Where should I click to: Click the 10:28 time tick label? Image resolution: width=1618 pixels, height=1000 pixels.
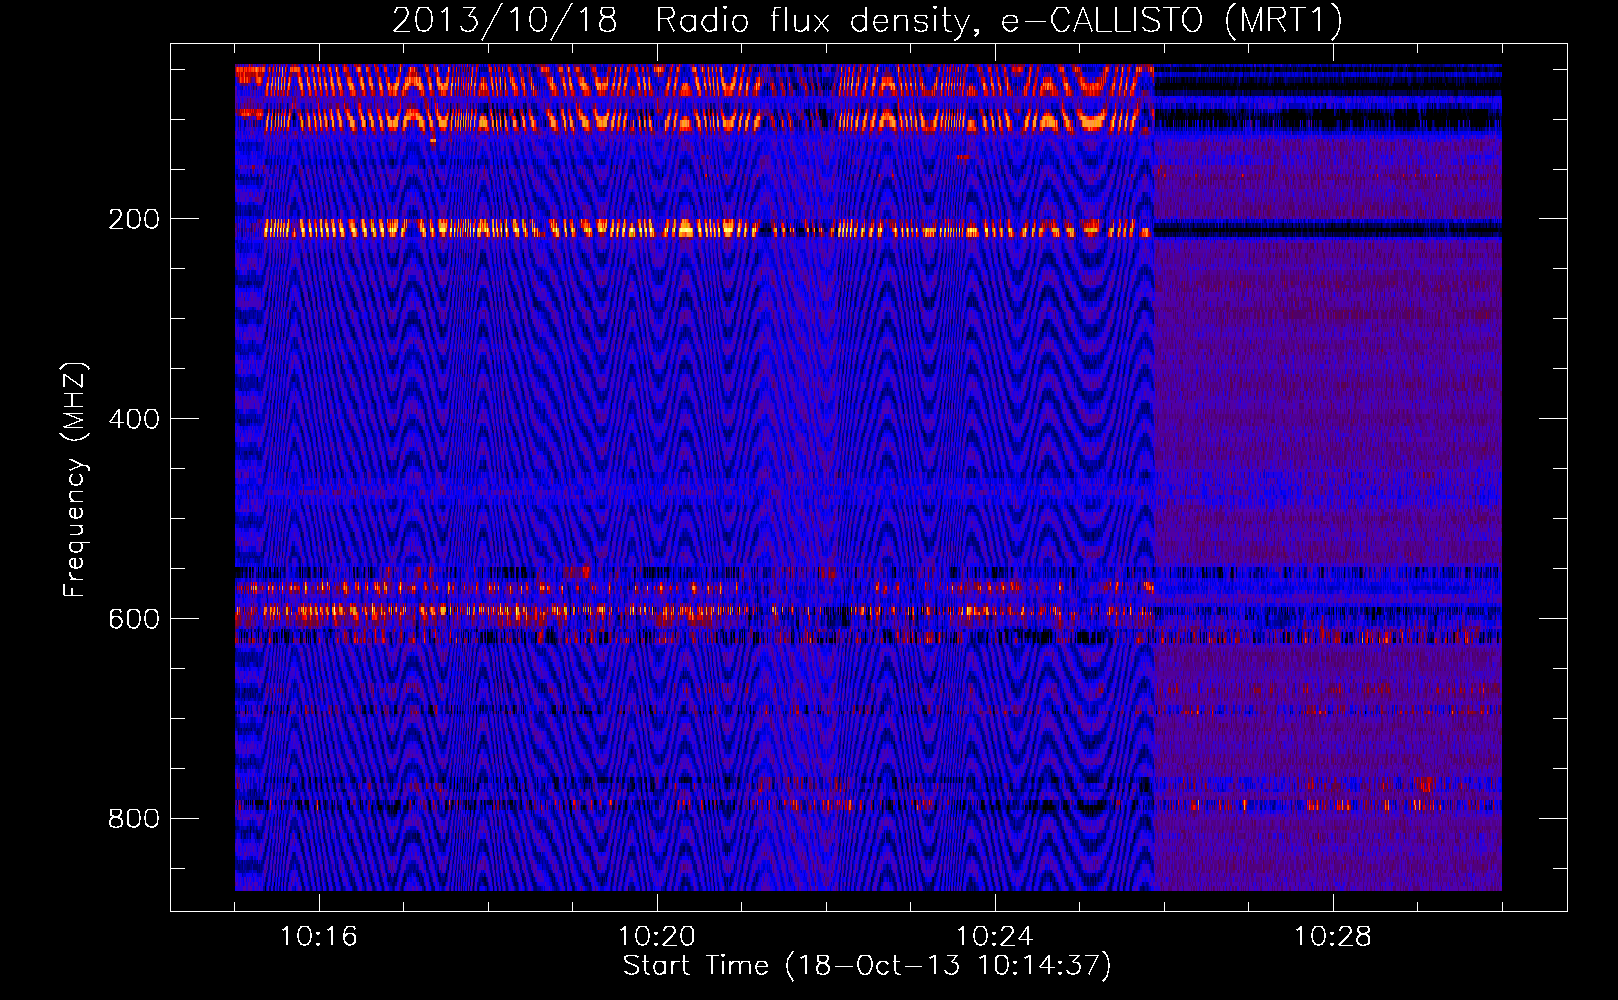pyautogui.click(x=1332, y=937)
